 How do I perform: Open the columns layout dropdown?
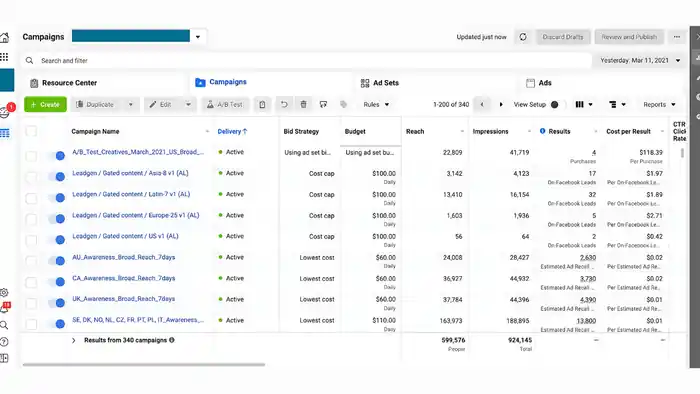click(584, 104)
